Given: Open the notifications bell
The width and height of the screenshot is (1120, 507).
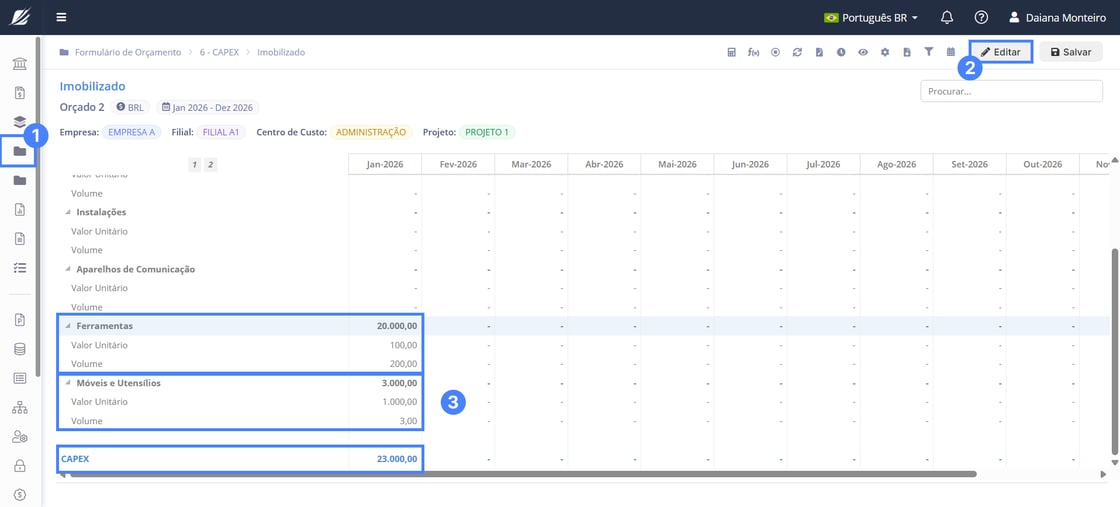Looking at the screenshot, I should tap(947, 17).
